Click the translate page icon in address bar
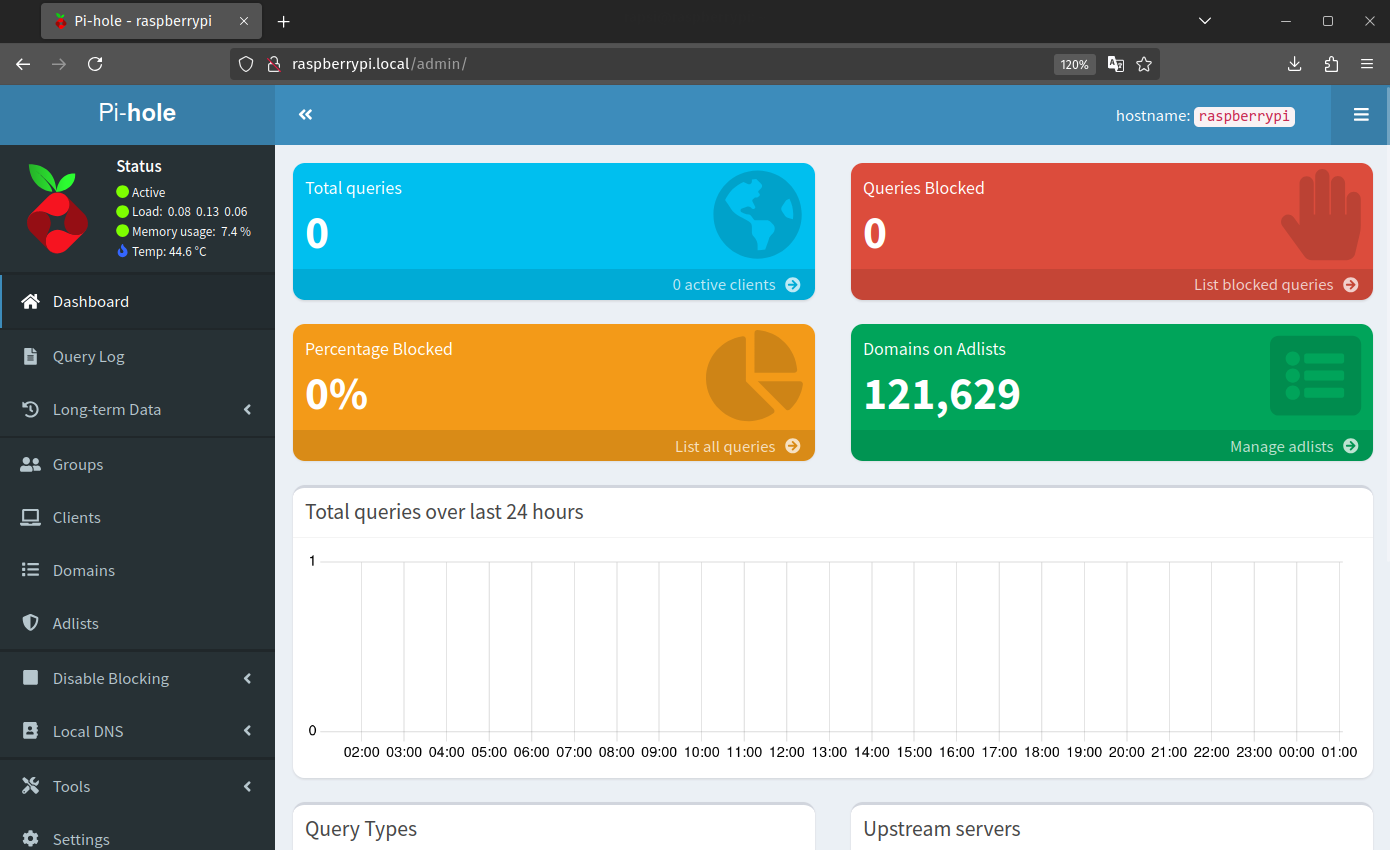Viewport: 1390px width, 850px height. [1116, 64]
